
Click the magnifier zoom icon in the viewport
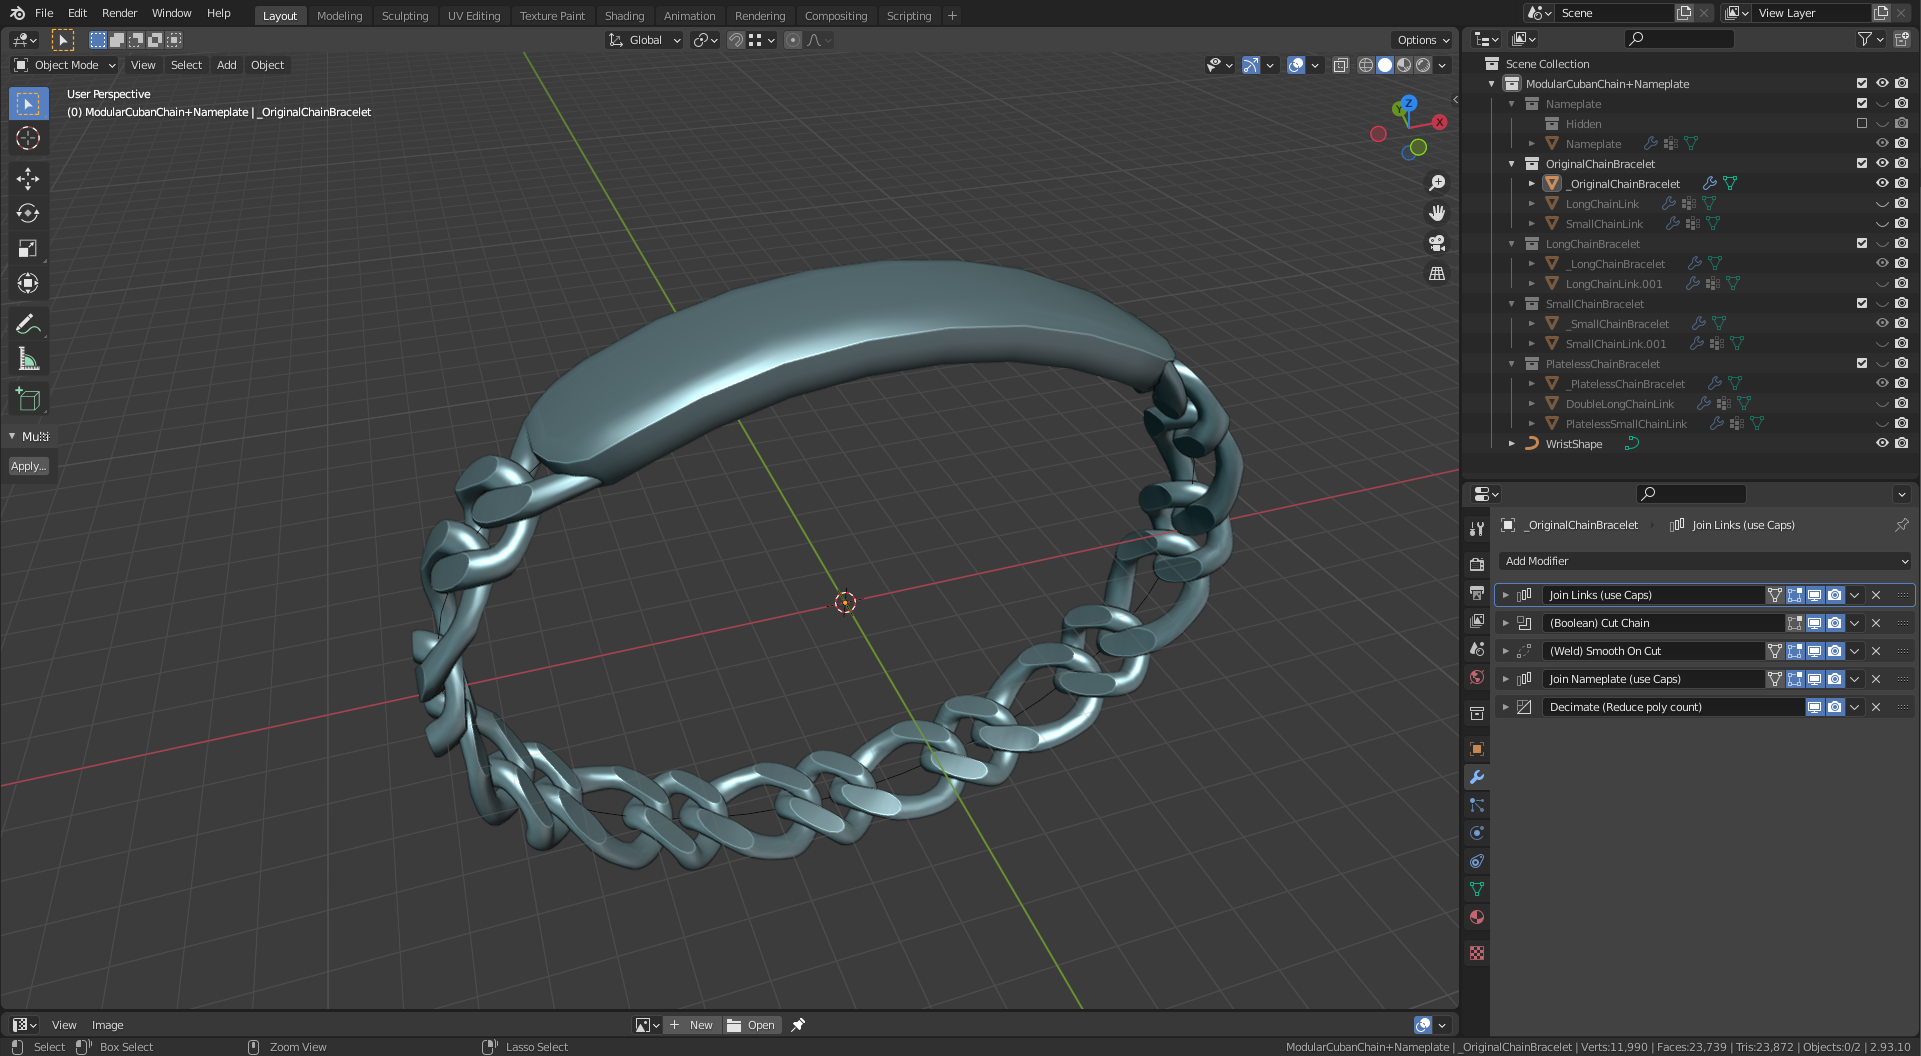click(x=1437, y=182)
